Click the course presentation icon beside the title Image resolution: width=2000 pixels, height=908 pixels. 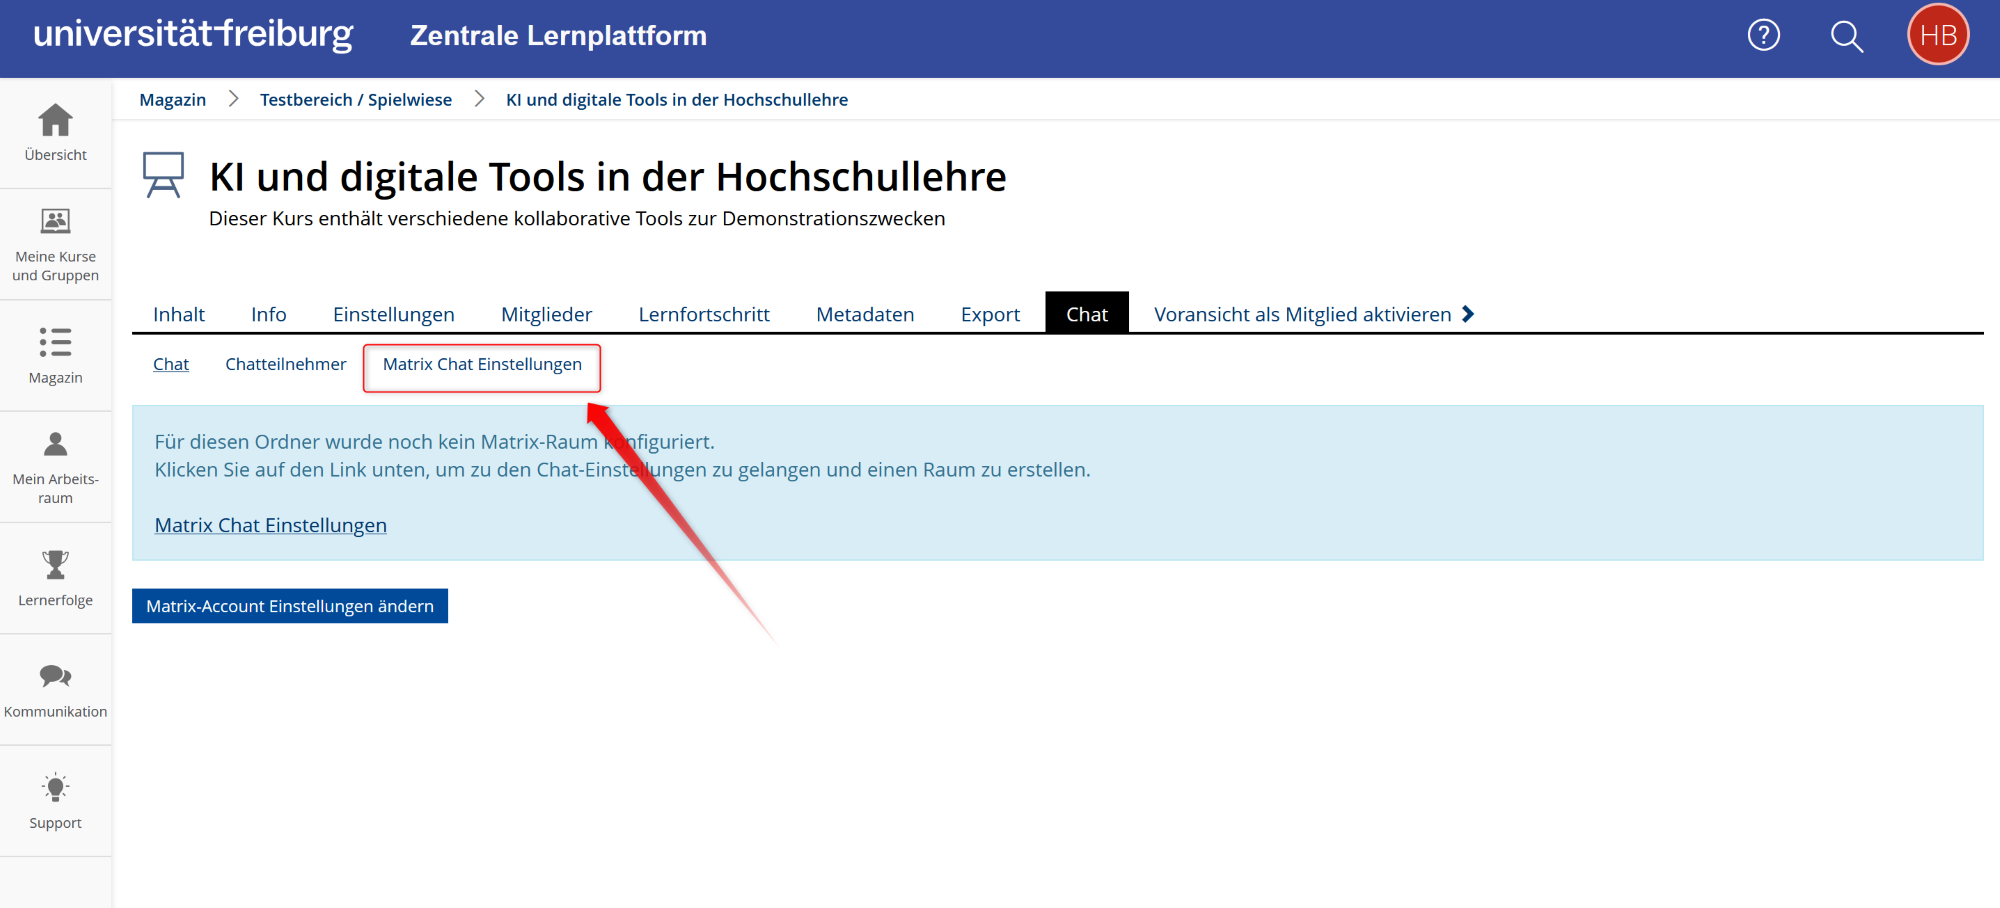164,172
